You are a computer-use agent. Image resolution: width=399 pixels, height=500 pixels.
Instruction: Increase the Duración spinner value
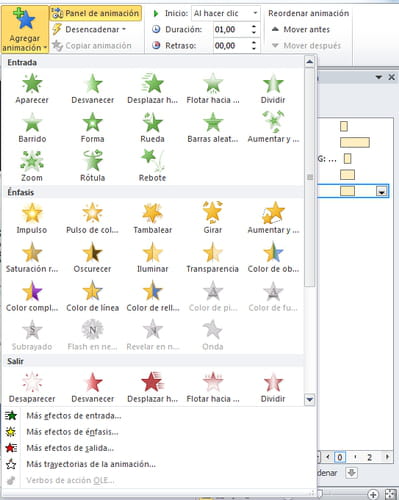click(254, 26)
